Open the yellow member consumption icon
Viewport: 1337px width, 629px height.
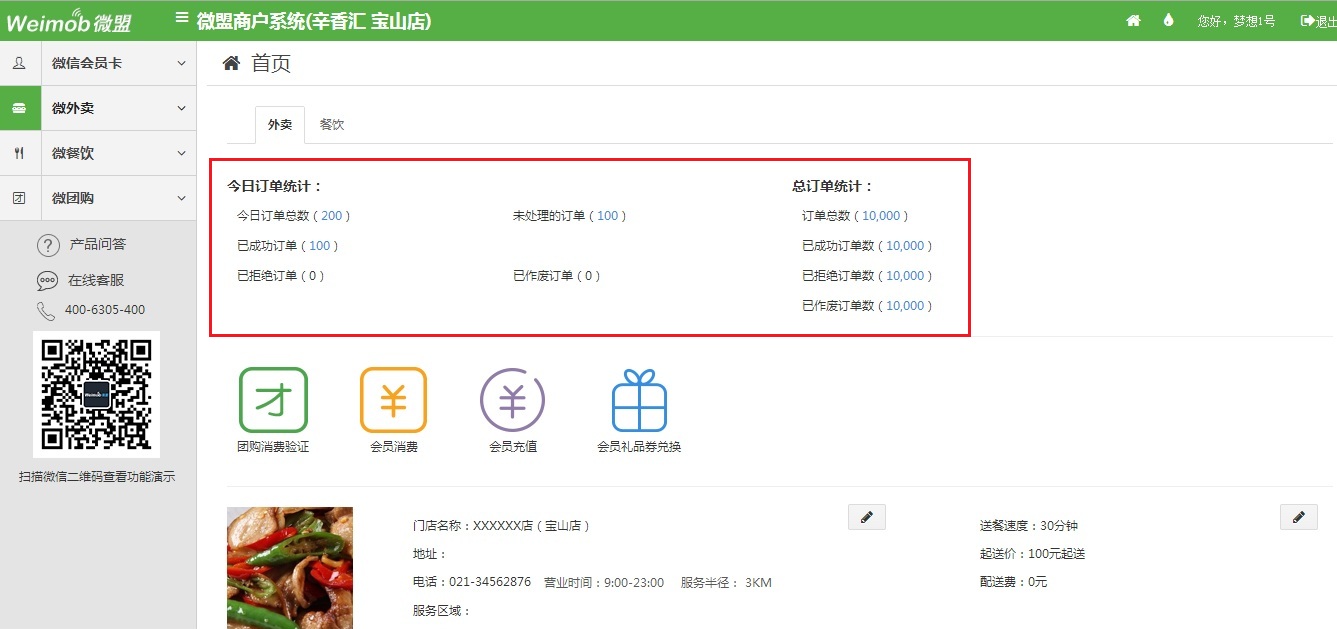pyautogui.click(x=393, y=400)
